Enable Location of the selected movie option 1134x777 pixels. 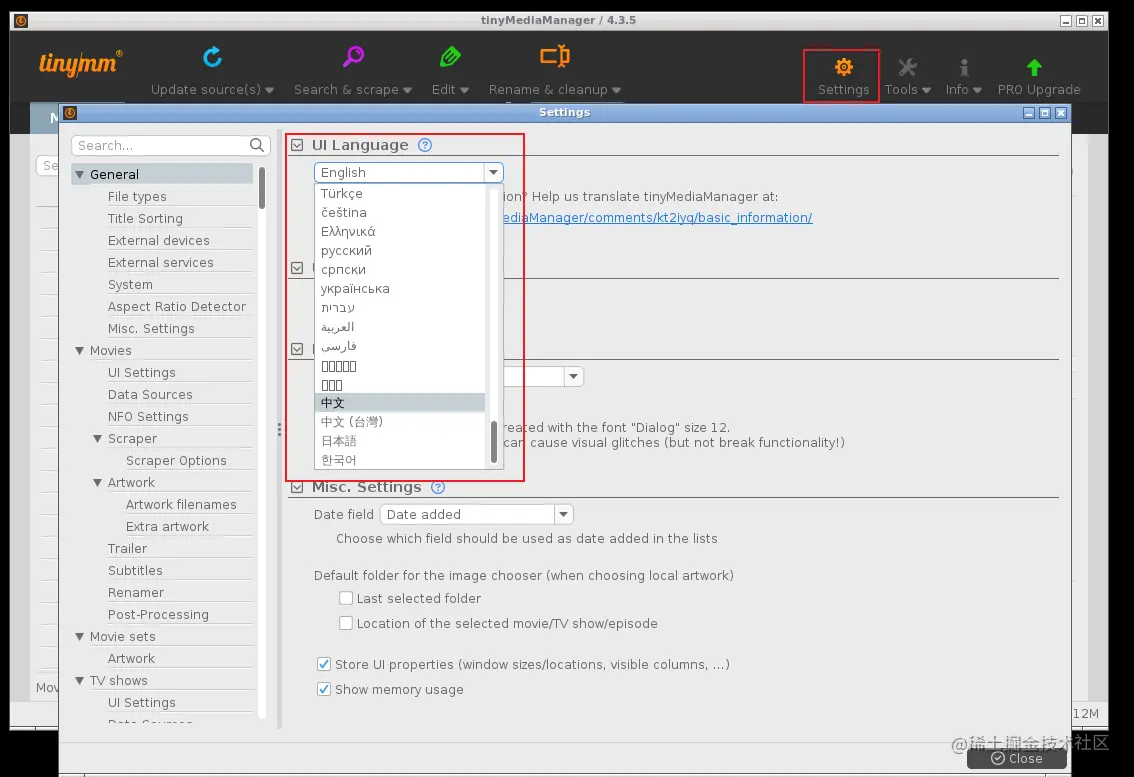click(x=346, y=623)
